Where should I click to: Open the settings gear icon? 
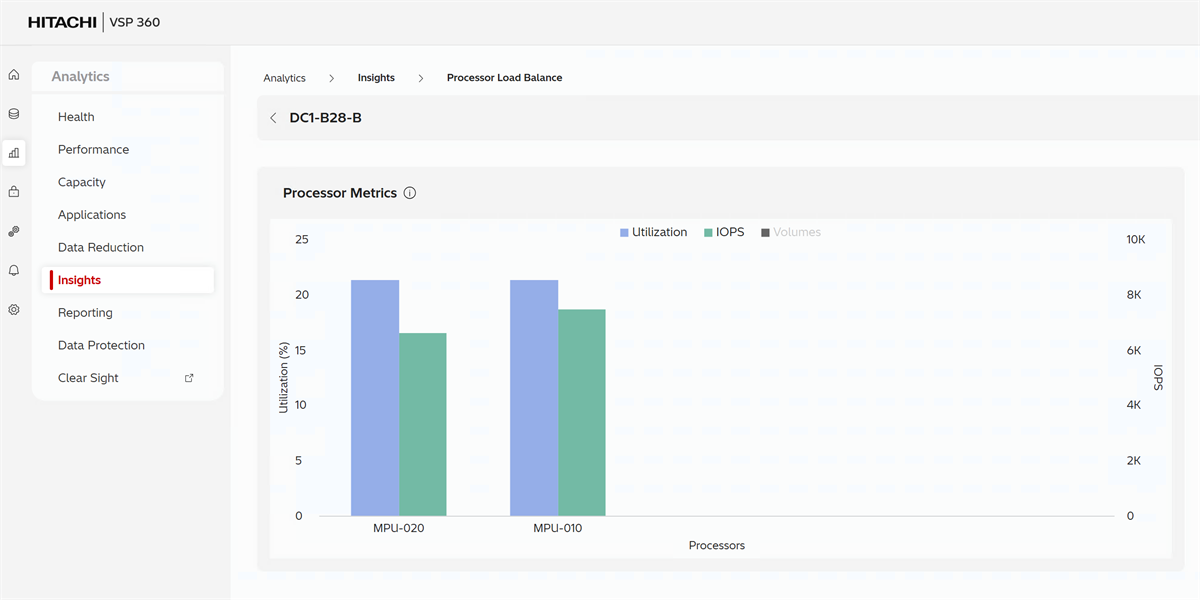pos(14,310)
